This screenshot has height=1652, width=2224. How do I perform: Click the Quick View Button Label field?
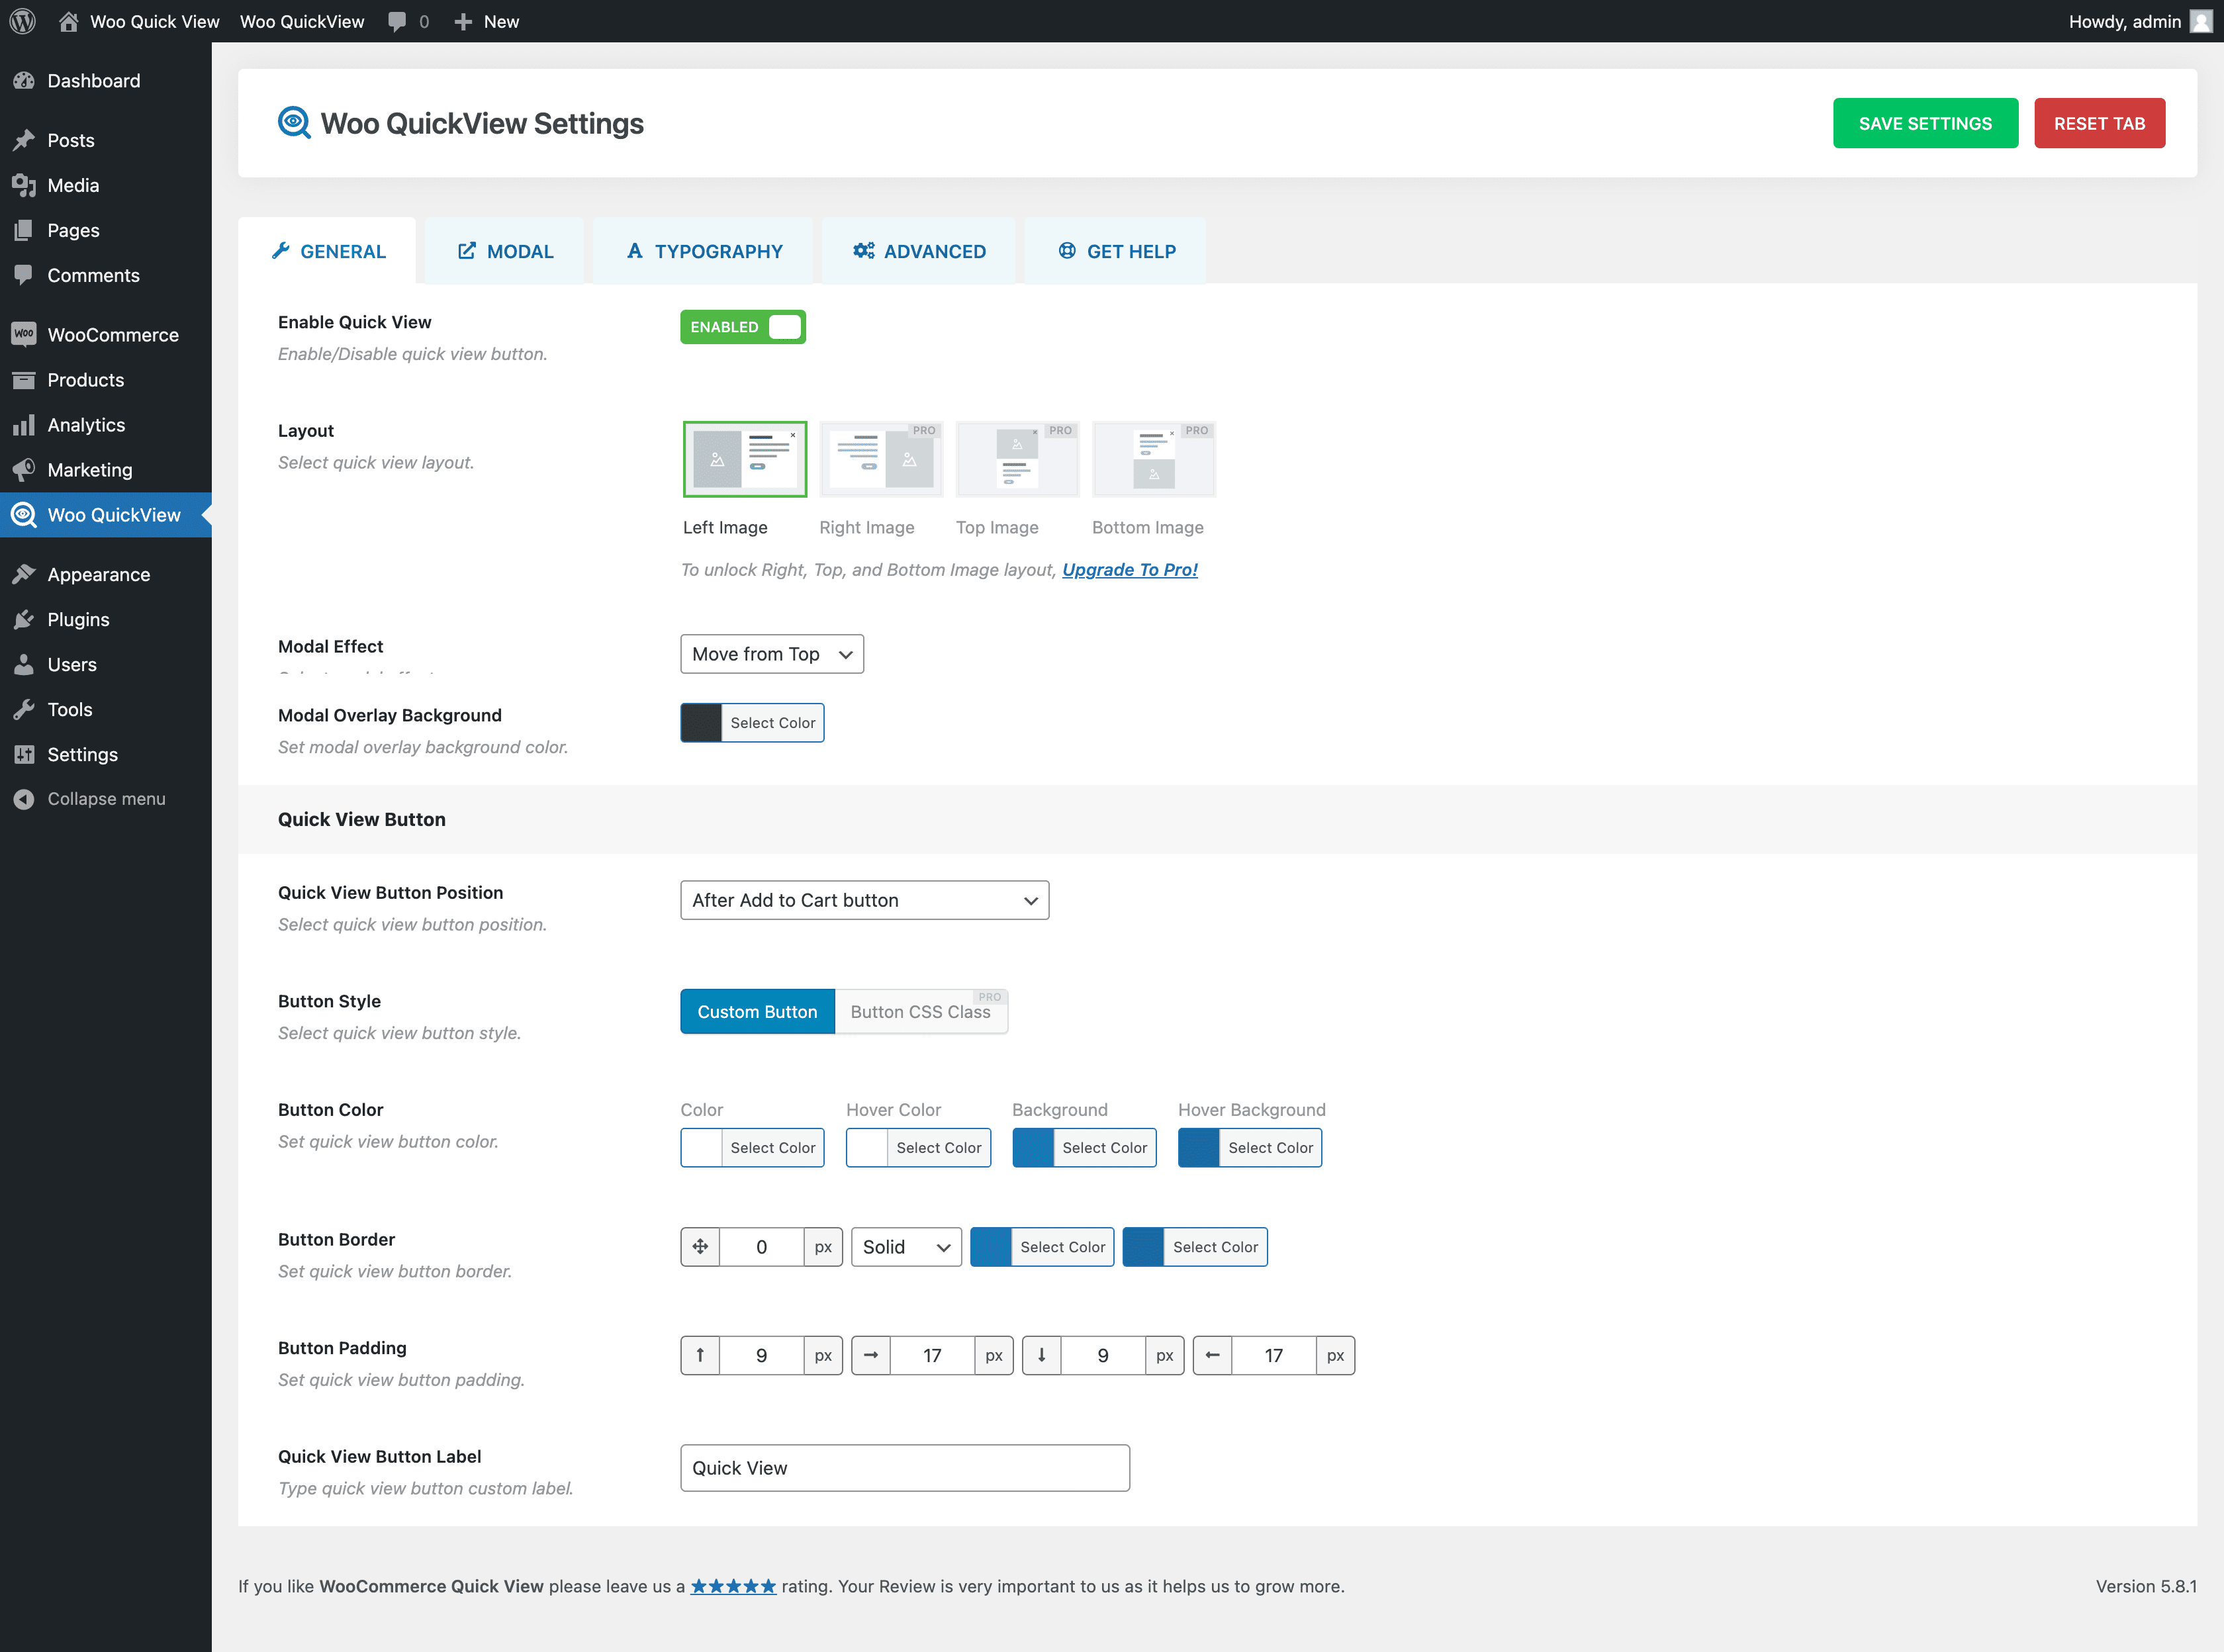[905, 1468]
